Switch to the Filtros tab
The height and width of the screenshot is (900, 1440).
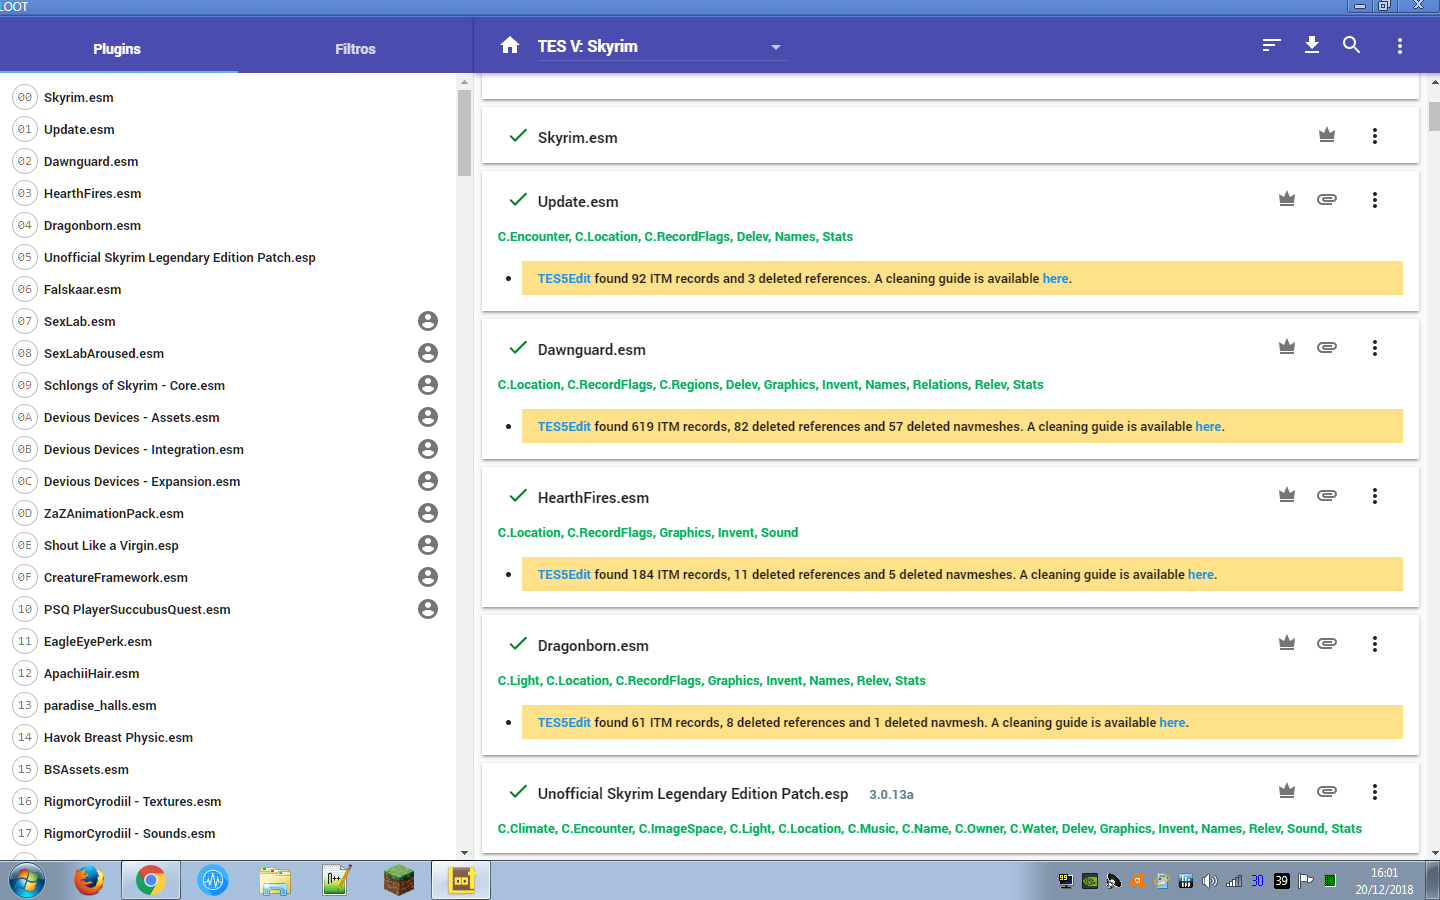[x=355, y=49]
